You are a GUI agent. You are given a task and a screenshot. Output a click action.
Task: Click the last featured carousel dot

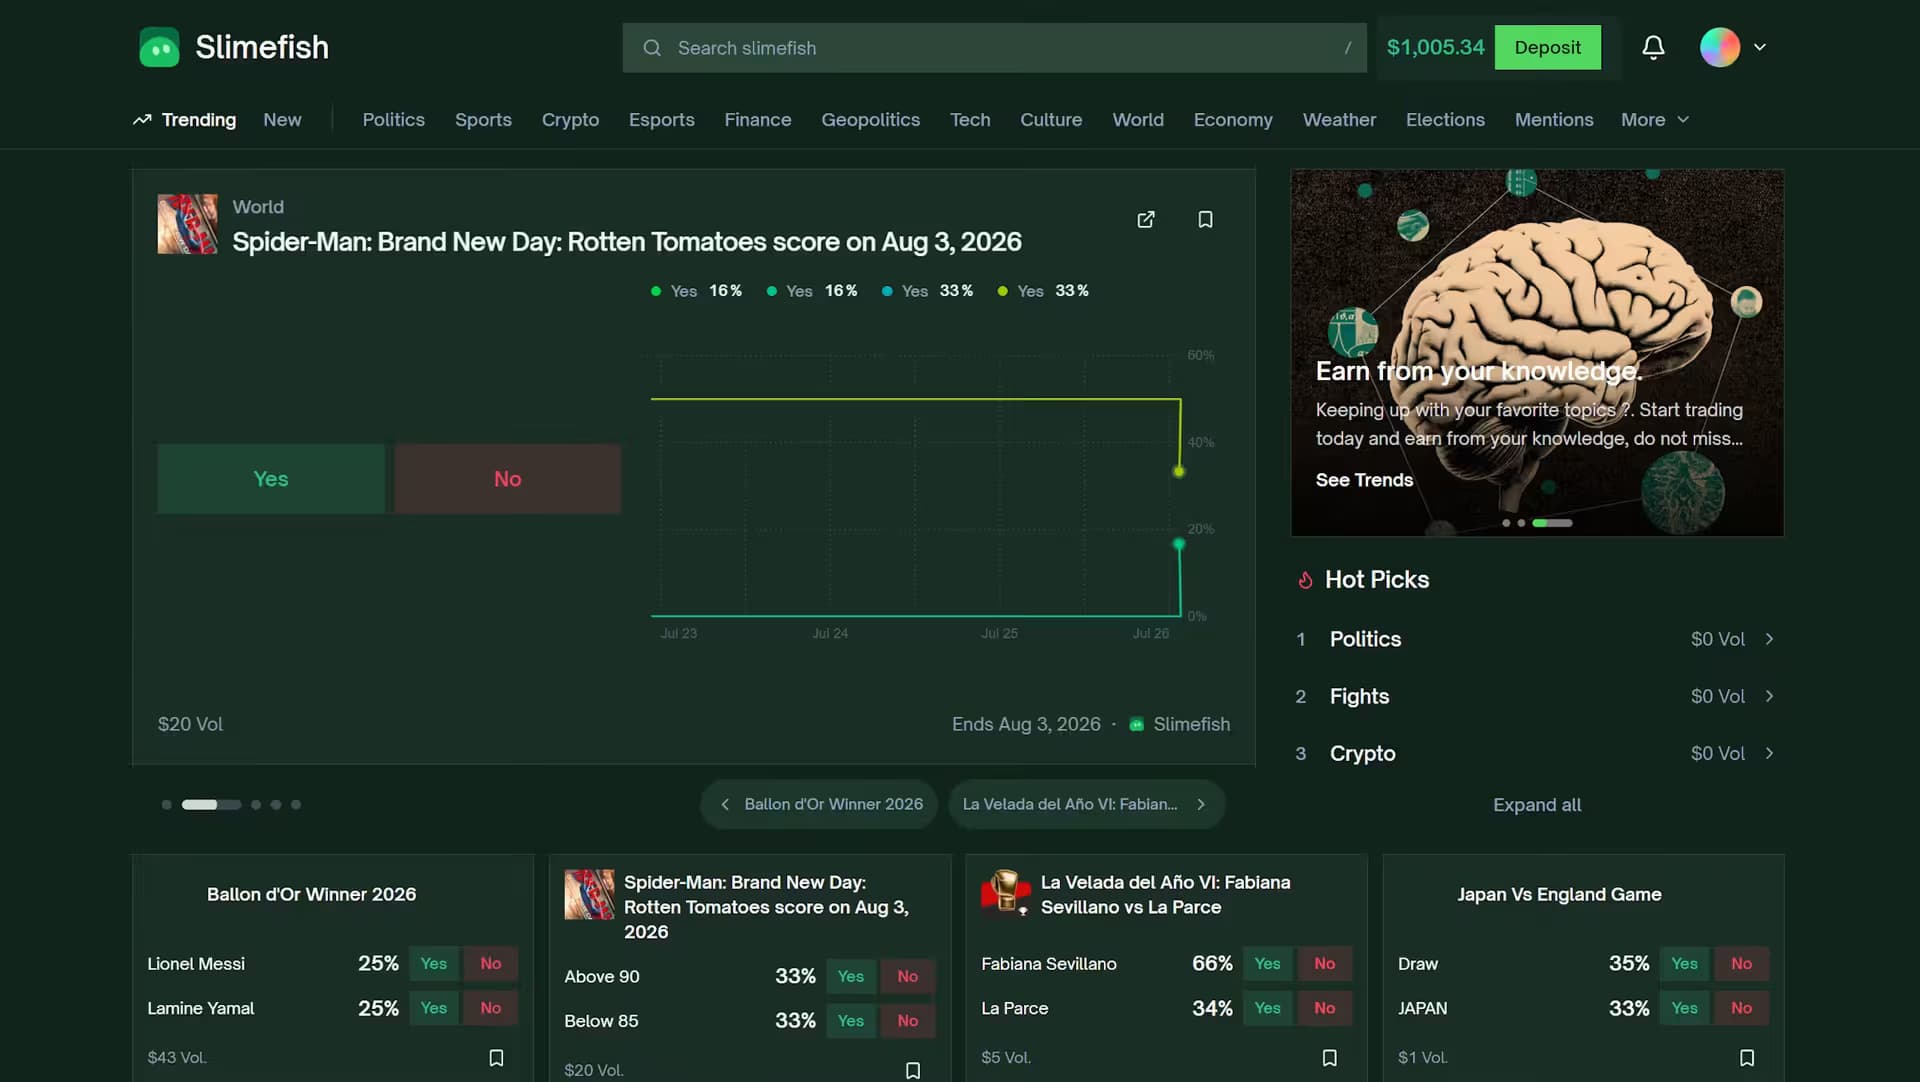point(296,805)
